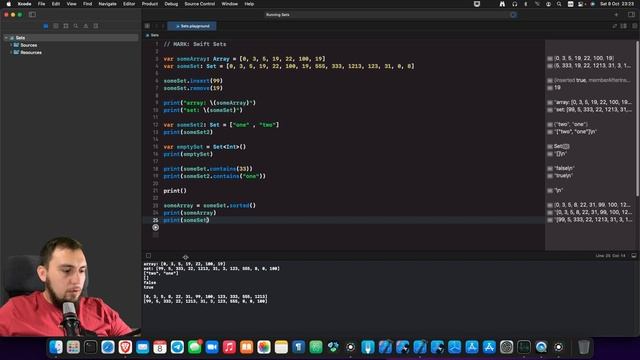Image resolution: width=640 pixels, height=360 pixels.
Task: Open the editor options lines icon
Action: (x=624, y=26)
